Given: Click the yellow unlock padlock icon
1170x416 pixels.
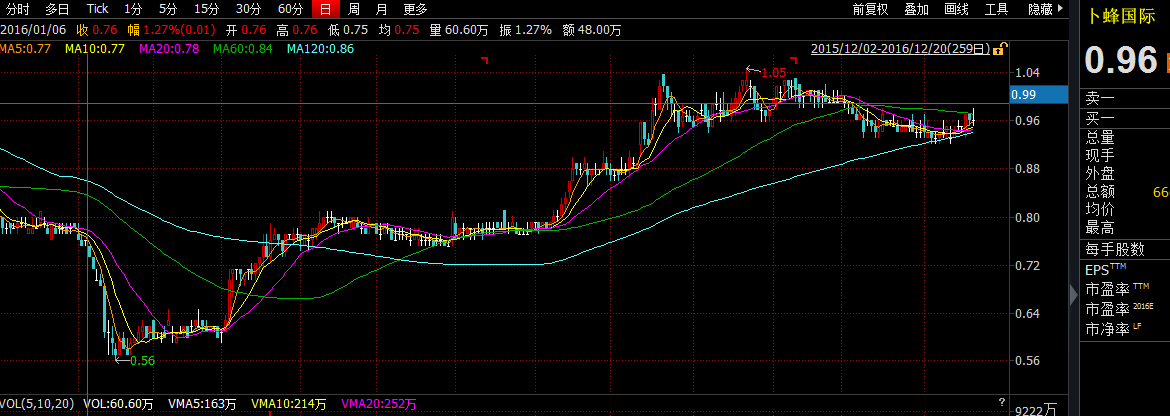Looking at the screenshot, I should coord(999,48).
